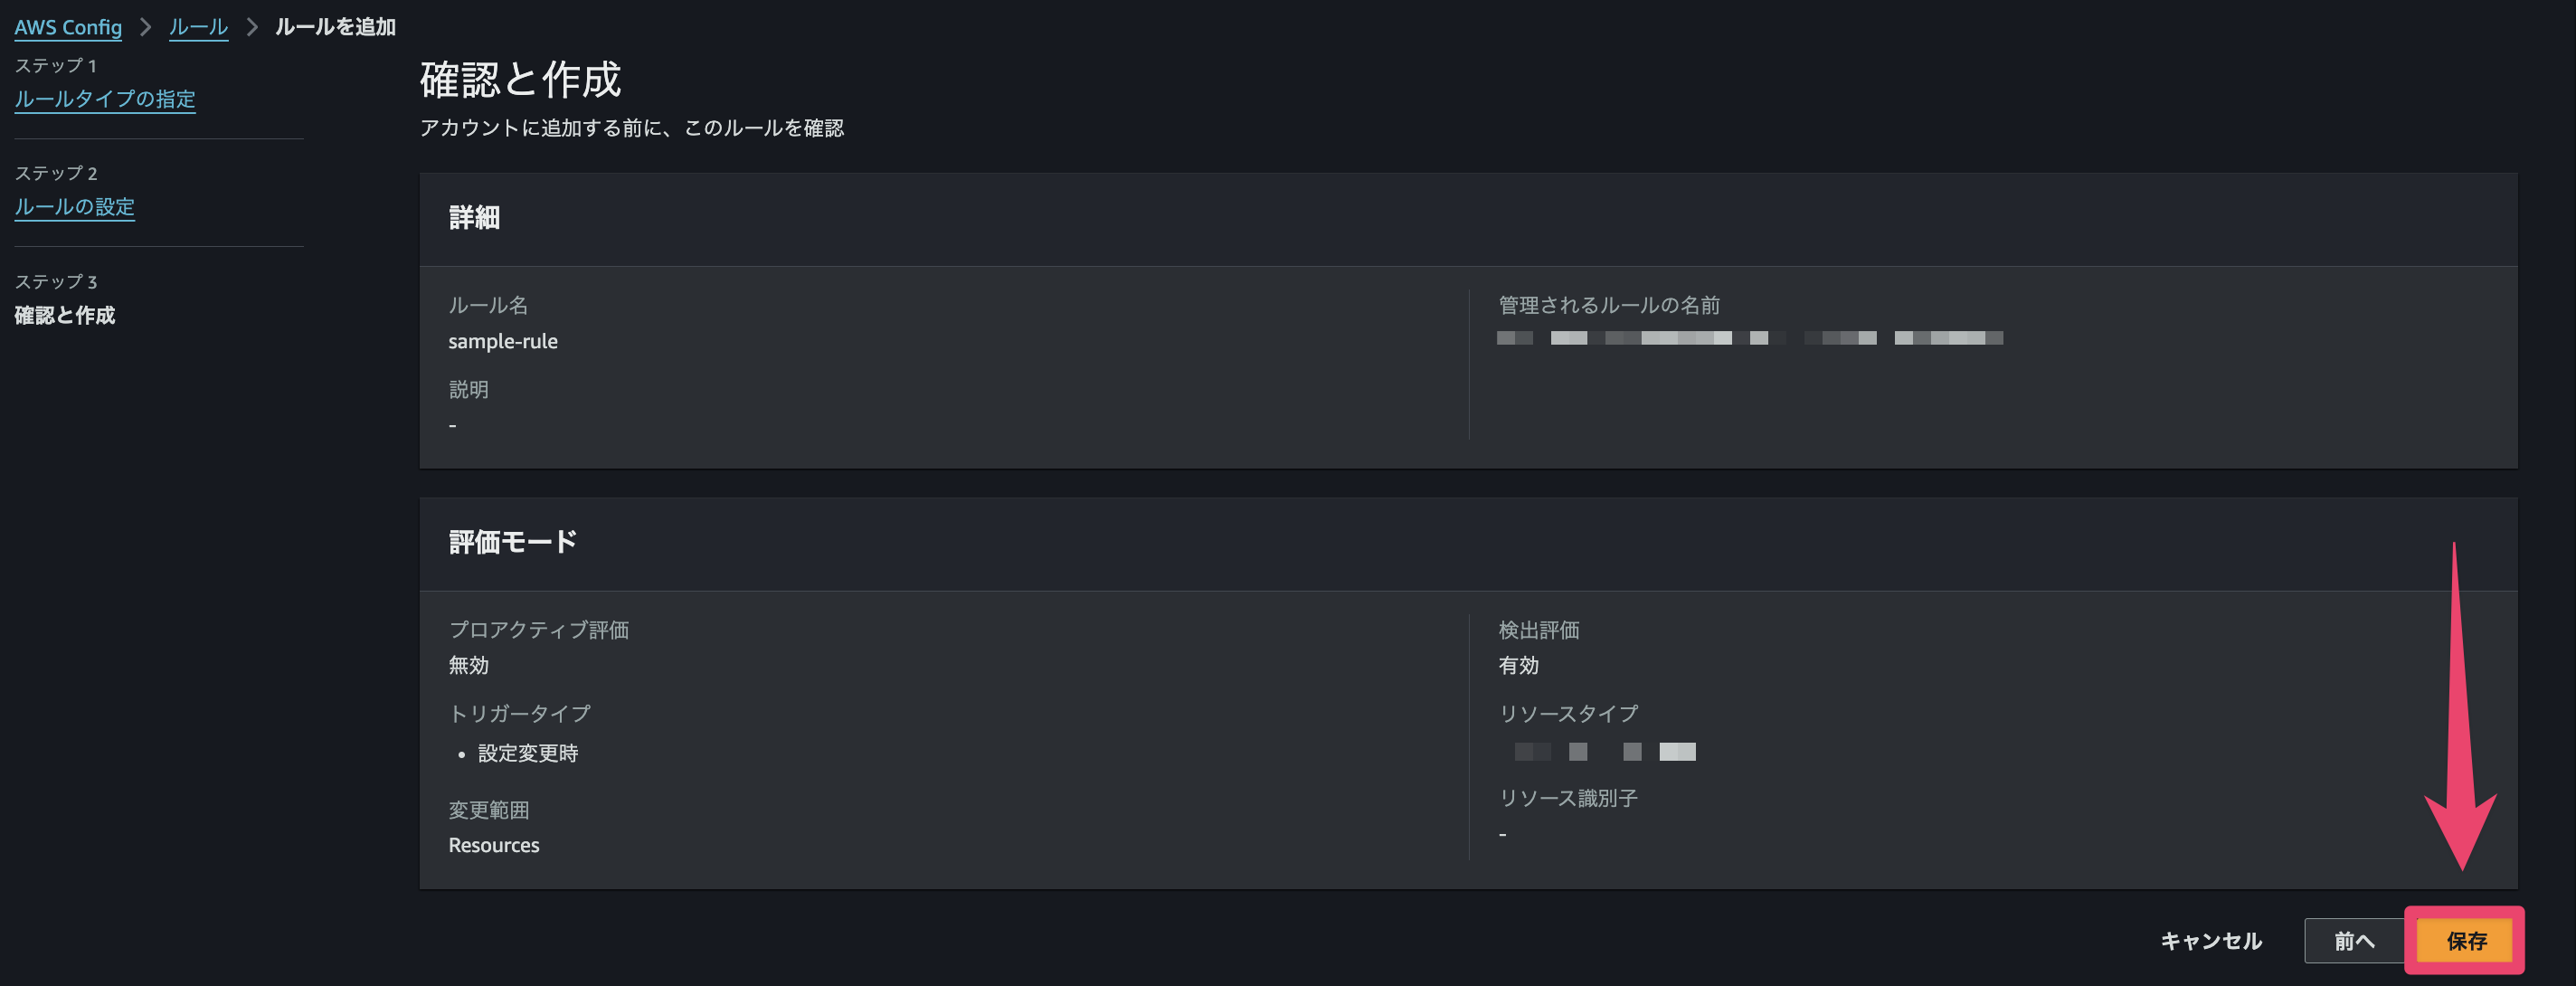The width and height of the screenshot is (2576, 986).
Task: Click the リソースタイプ value area
Action: (x=1600, y=751)
